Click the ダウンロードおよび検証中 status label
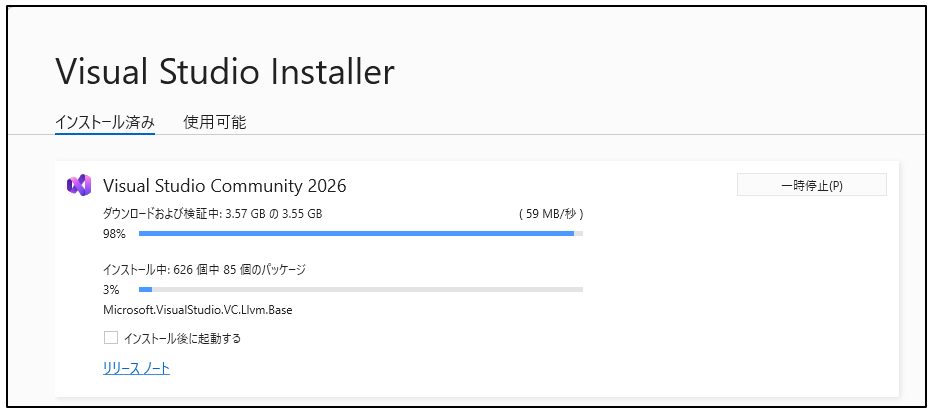The image size is (932, 413). click(x=161, y=214)
